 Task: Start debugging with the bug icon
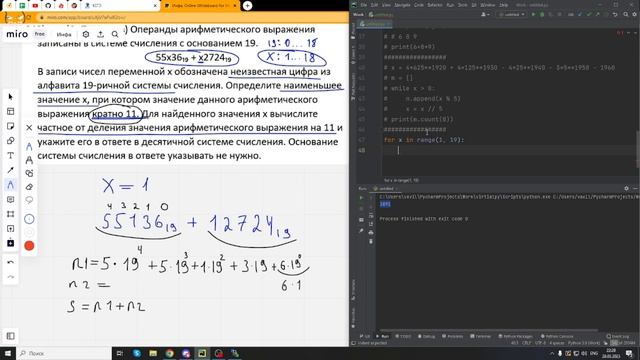542,14
